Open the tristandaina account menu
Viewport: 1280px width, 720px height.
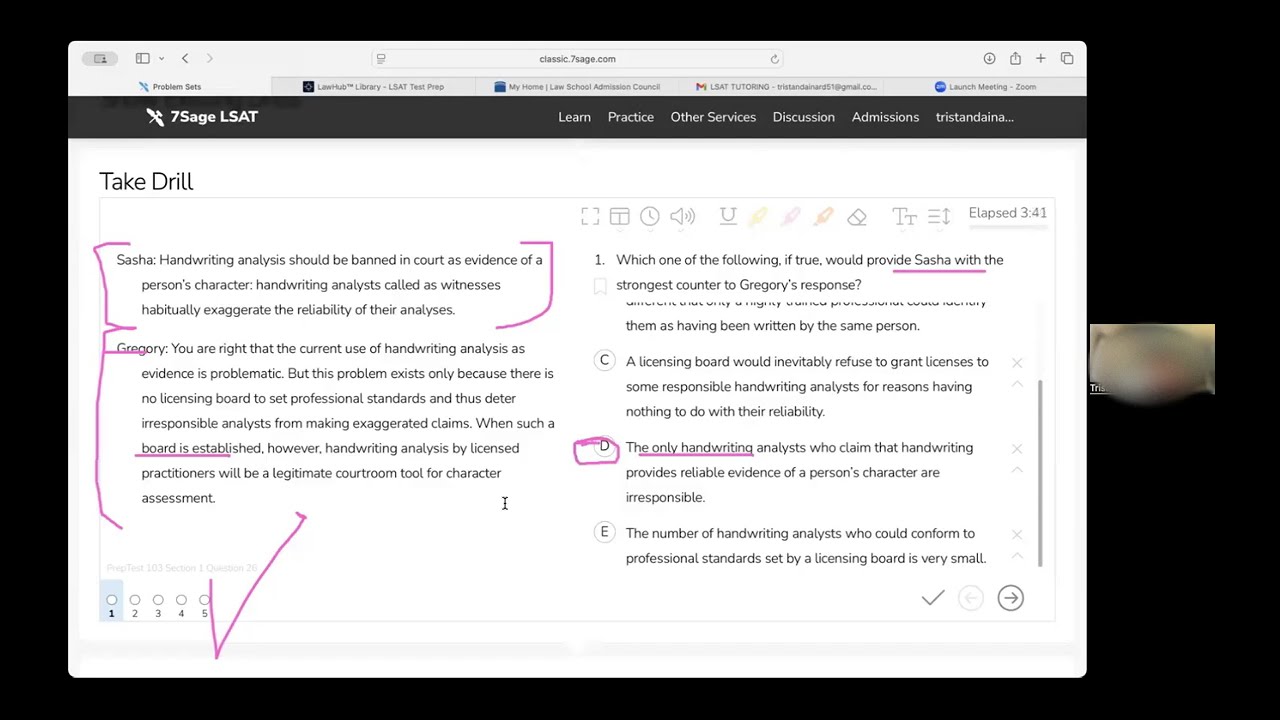pos(974,117)
